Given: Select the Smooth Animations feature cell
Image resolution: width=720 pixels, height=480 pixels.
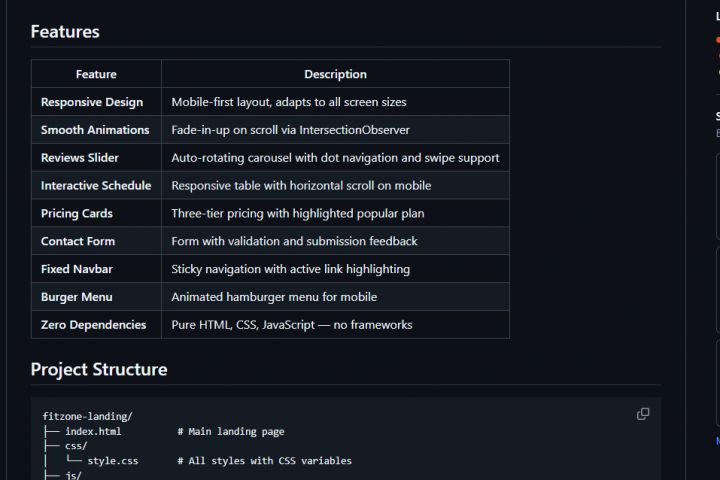Looking at the screenshot, I should coord(95,130).
